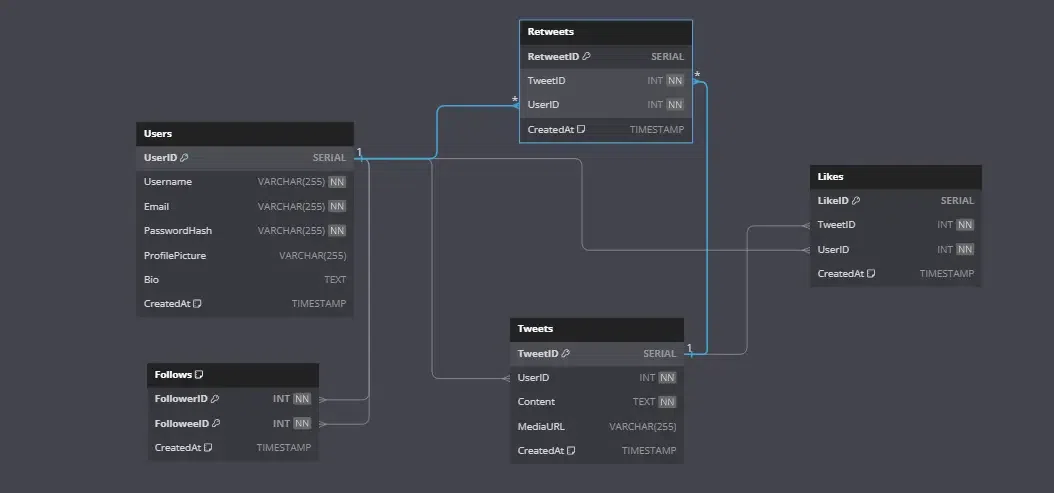
Task: Select the LikeID field name
Action: (834, 200)
